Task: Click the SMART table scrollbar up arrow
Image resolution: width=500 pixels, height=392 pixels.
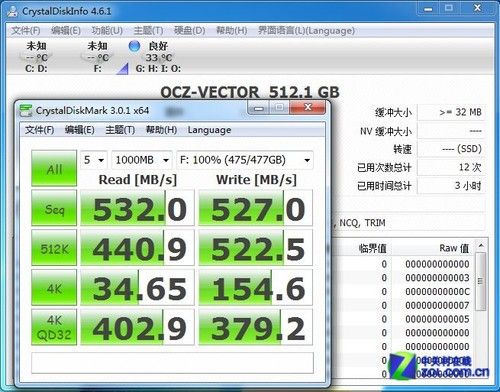Action: (481, 246)
